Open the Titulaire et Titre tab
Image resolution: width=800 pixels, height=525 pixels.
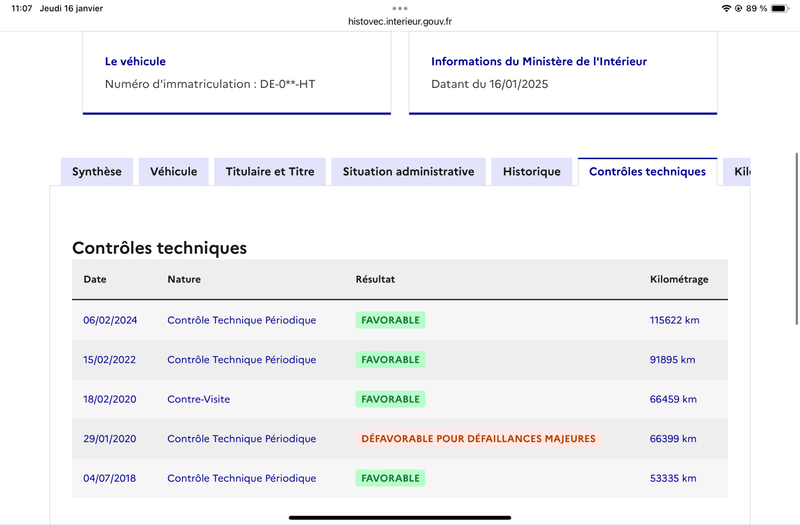[270, 171]
